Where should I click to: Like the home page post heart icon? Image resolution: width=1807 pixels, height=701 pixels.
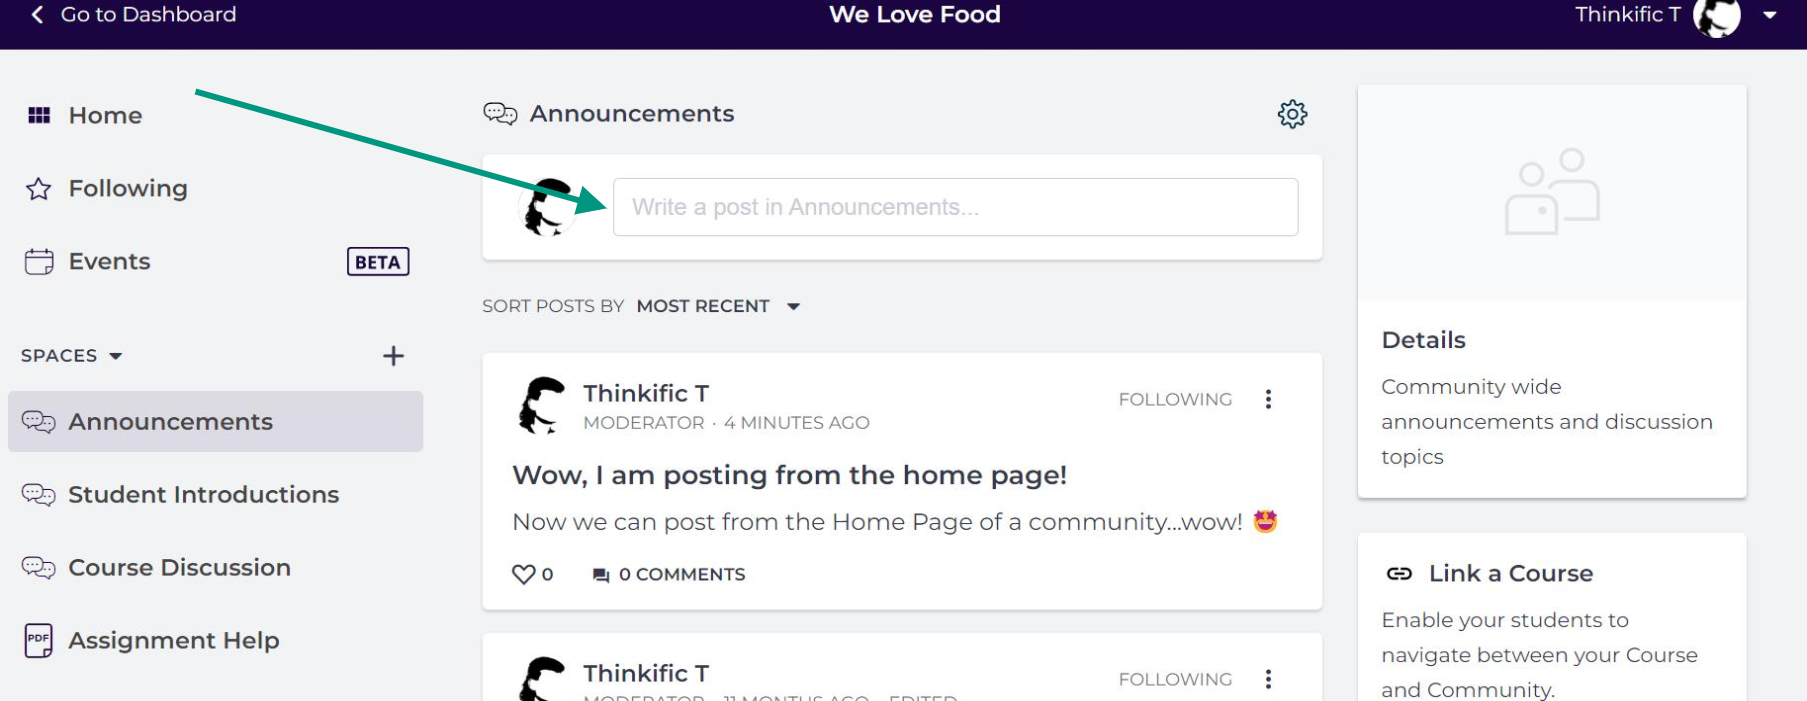(x=523, y=574)
